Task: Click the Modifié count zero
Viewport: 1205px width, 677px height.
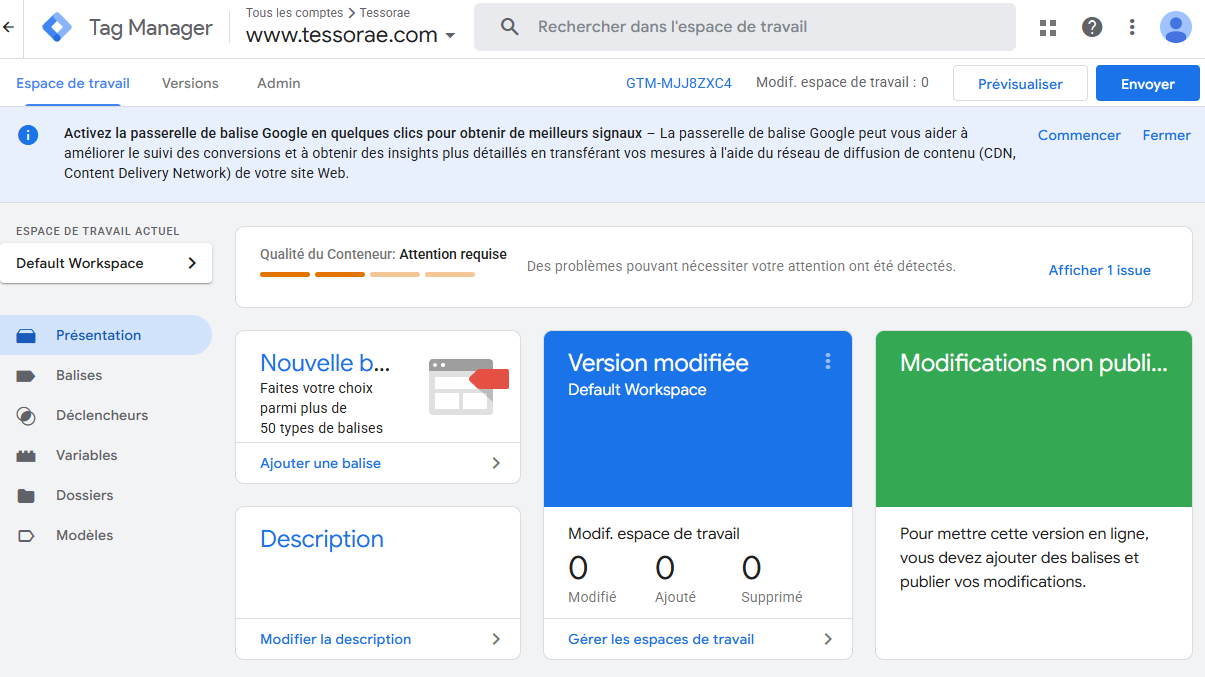Action: (x=578, y=568)
